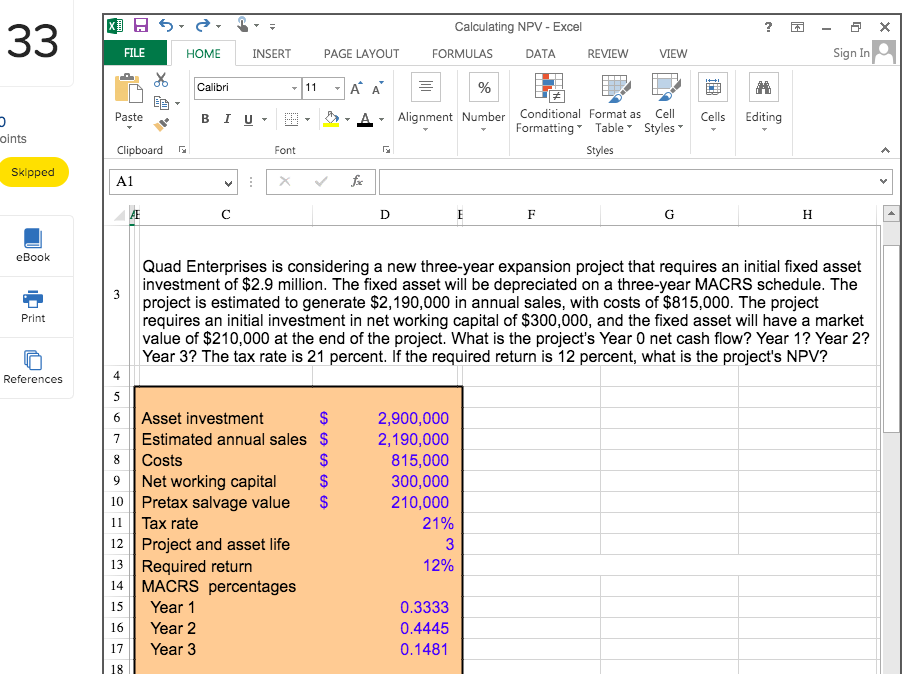Viewport: 907px width, 679px height.
Task: Toggle bold formatting
Action: (205, 118)
